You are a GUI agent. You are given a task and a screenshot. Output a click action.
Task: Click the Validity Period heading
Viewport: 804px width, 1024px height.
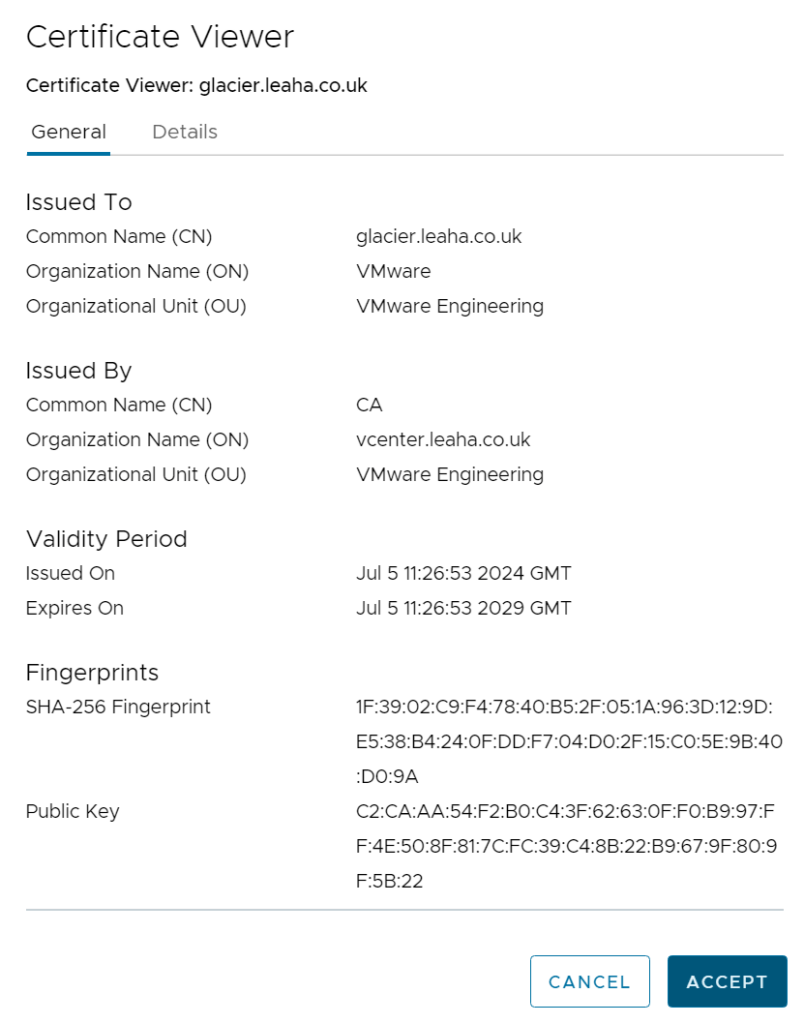106,539
